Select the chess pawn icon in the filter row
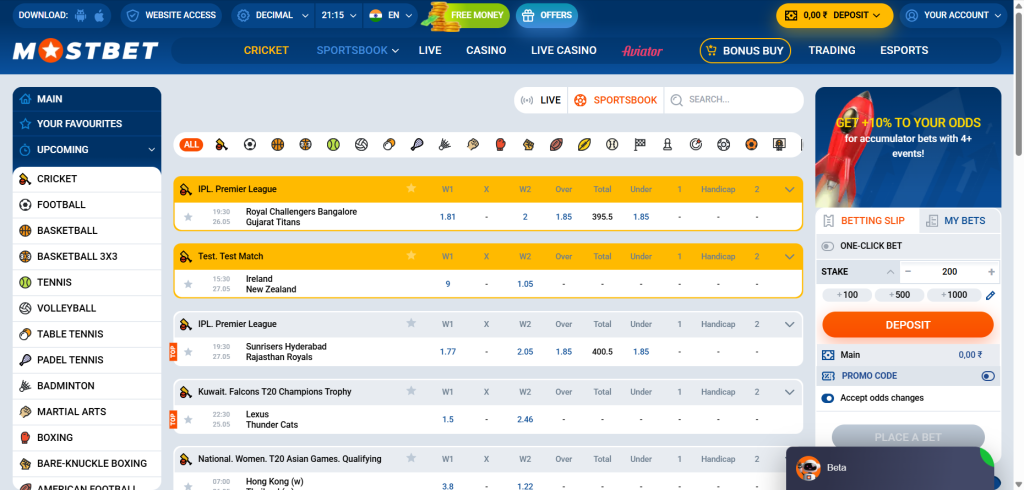 667,144
